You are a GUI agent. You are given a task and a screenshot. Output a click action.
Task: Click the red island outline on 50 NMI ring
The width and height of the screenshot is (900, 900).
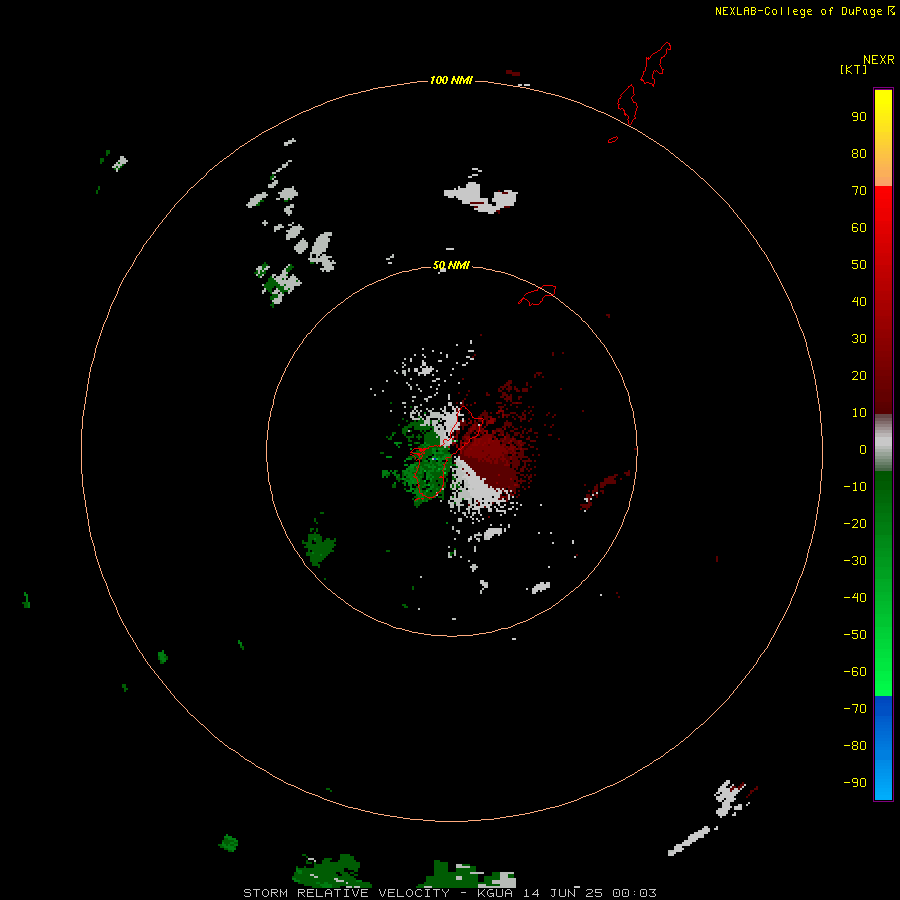[x=537, y=295]
